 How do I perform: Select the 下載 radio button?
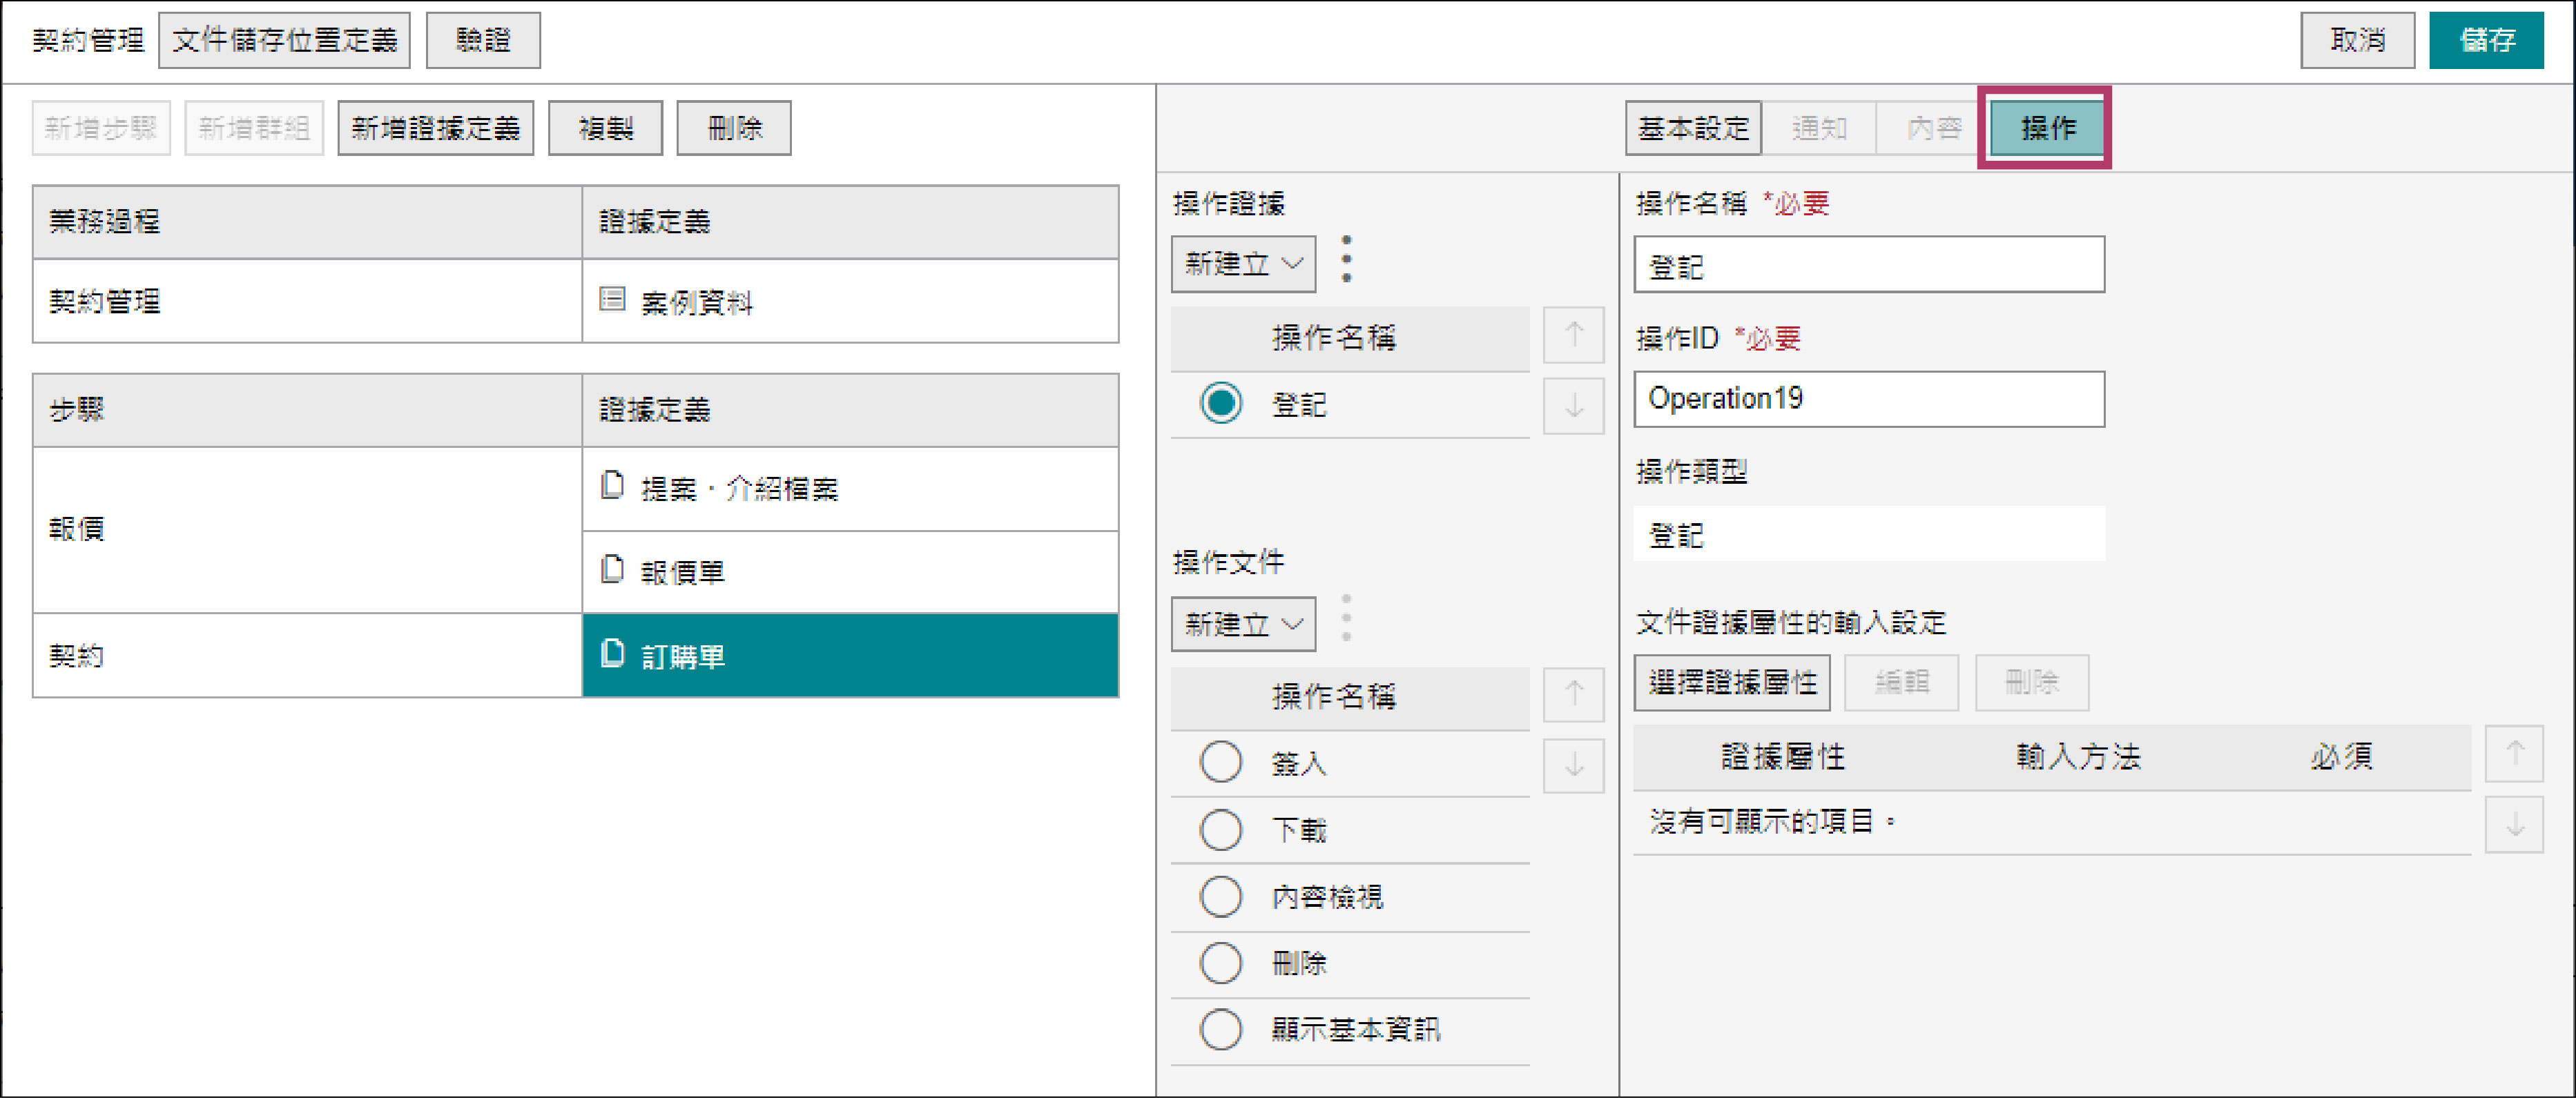click(x=1220, y=830)
